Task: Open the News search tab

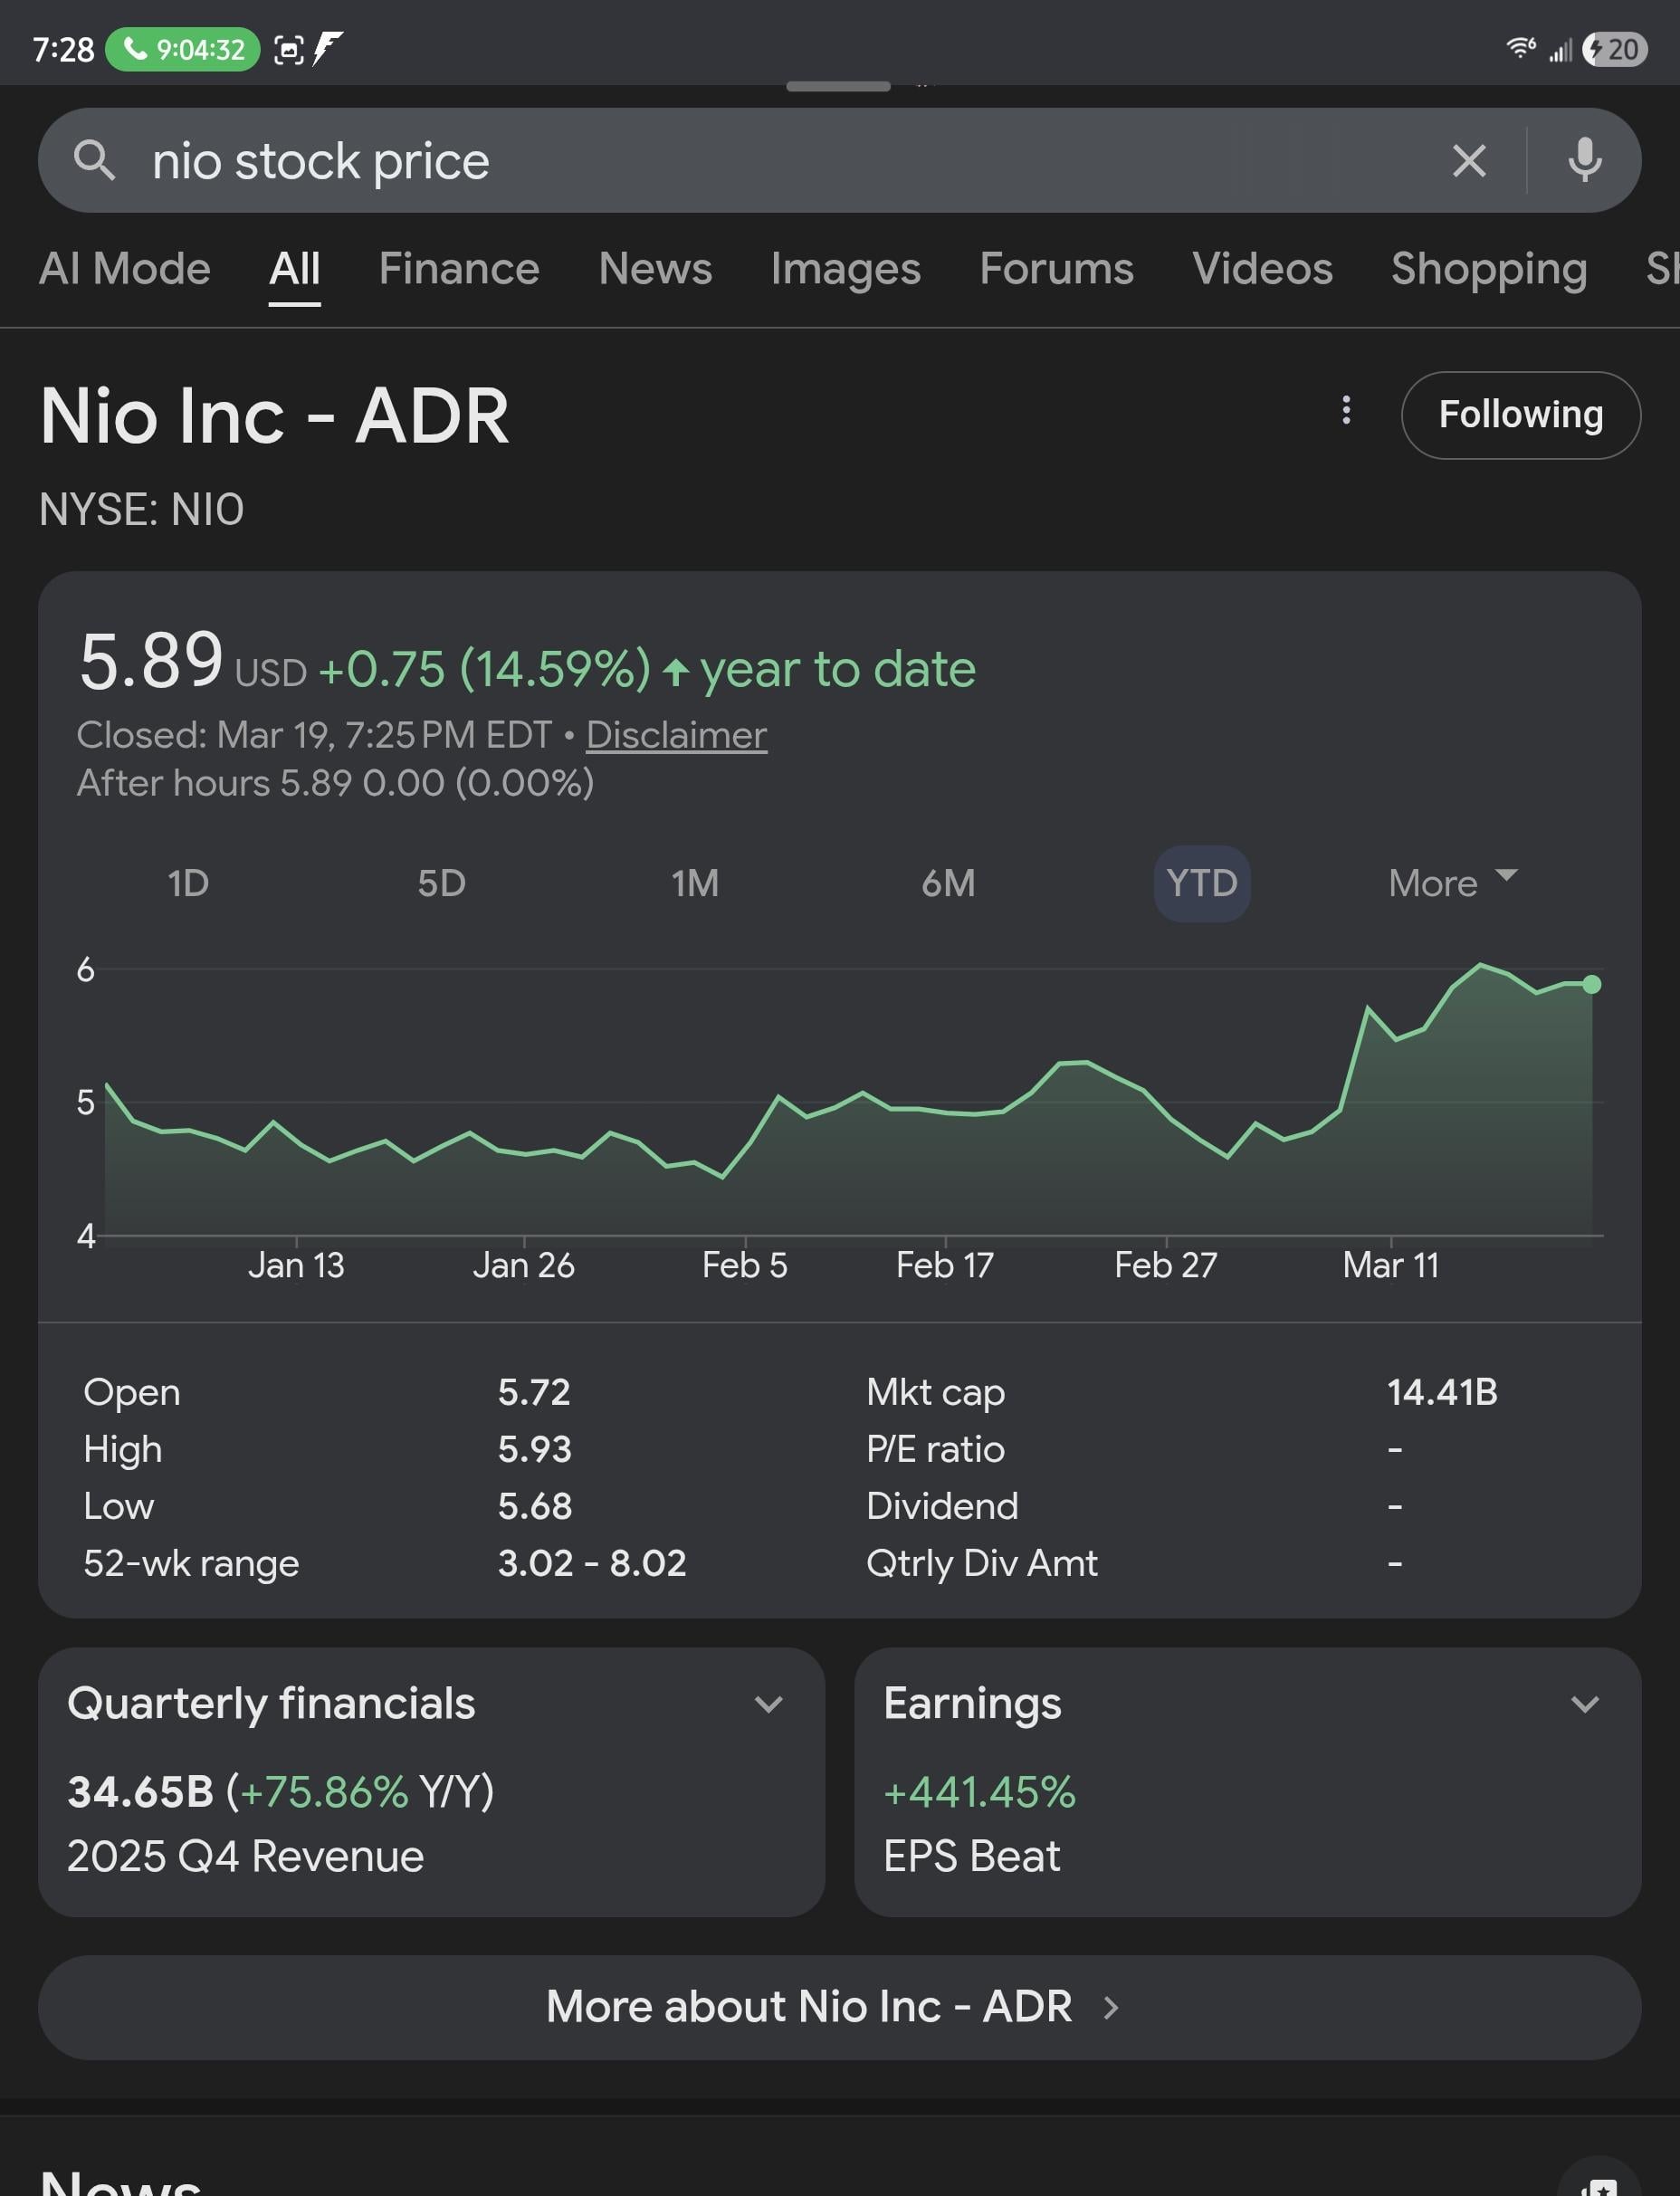Action: point(655,269)
